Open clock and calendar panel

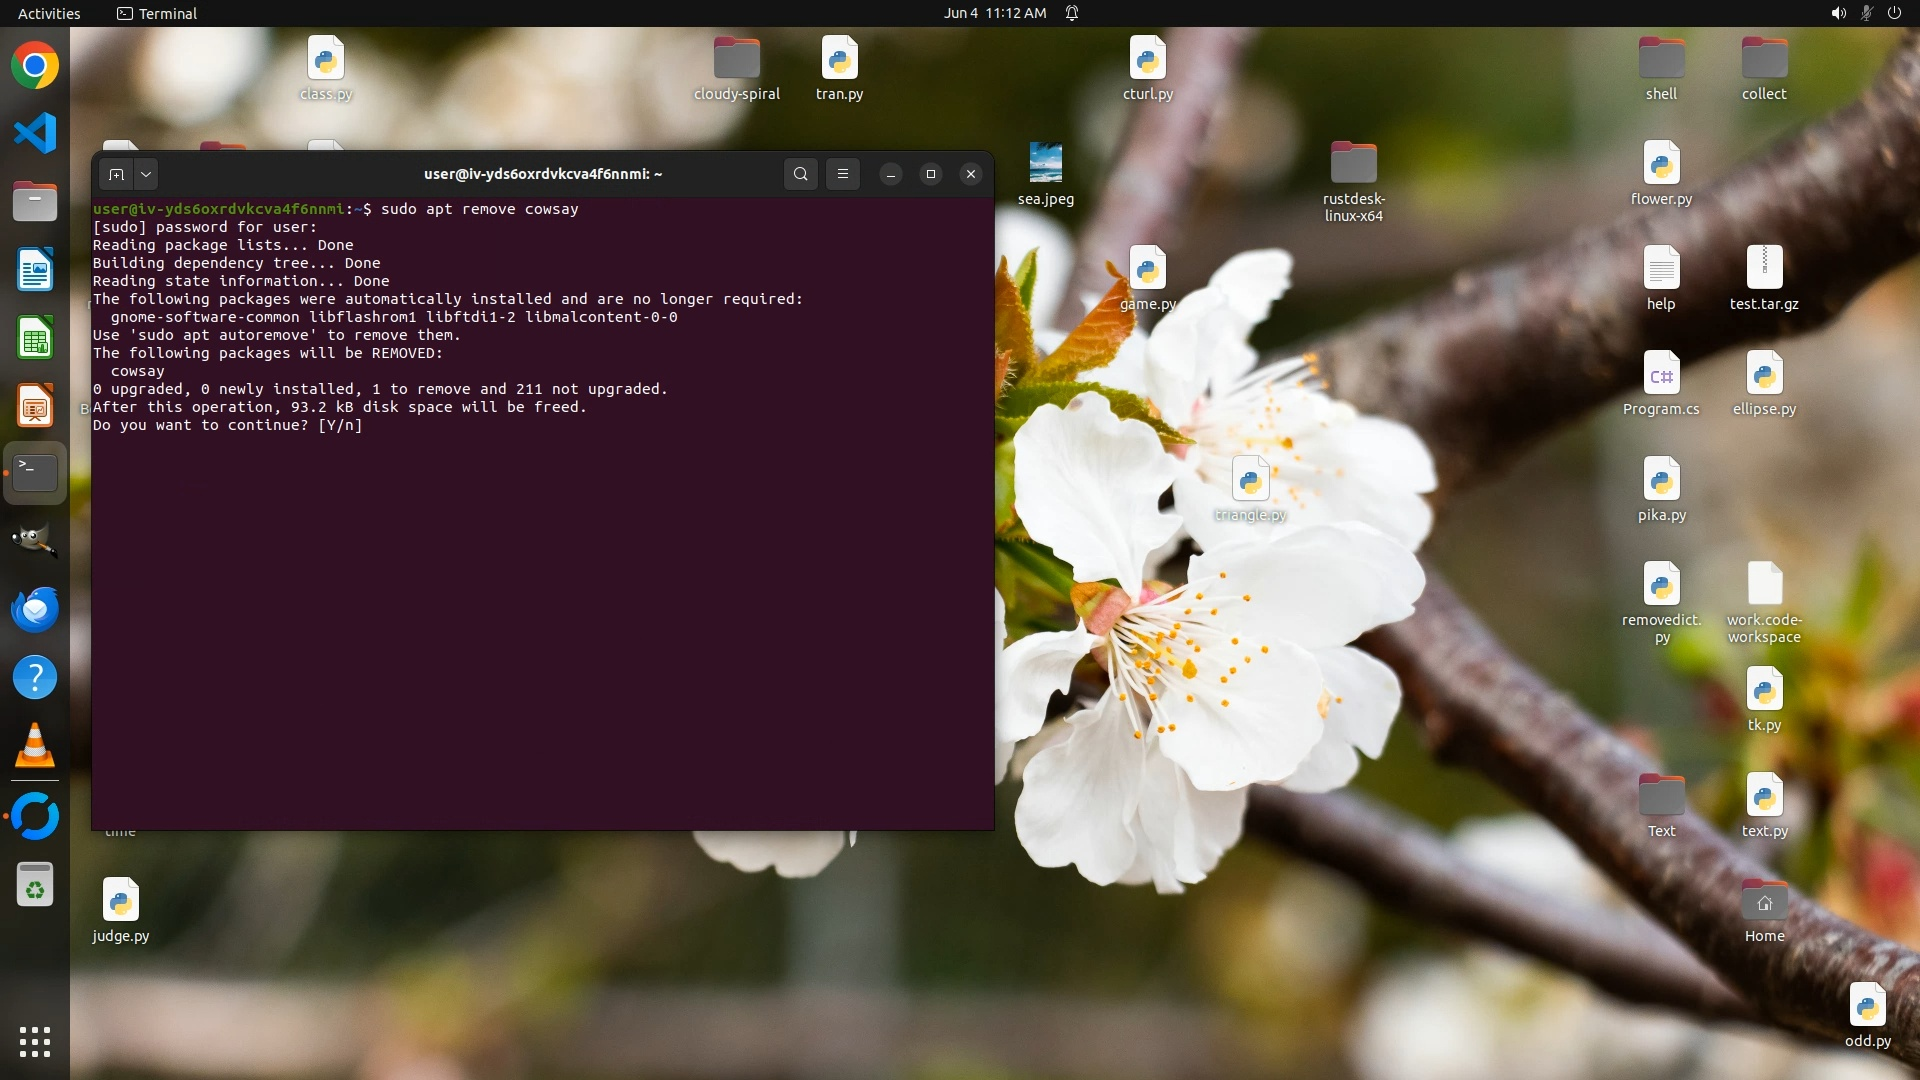[994, 13]
